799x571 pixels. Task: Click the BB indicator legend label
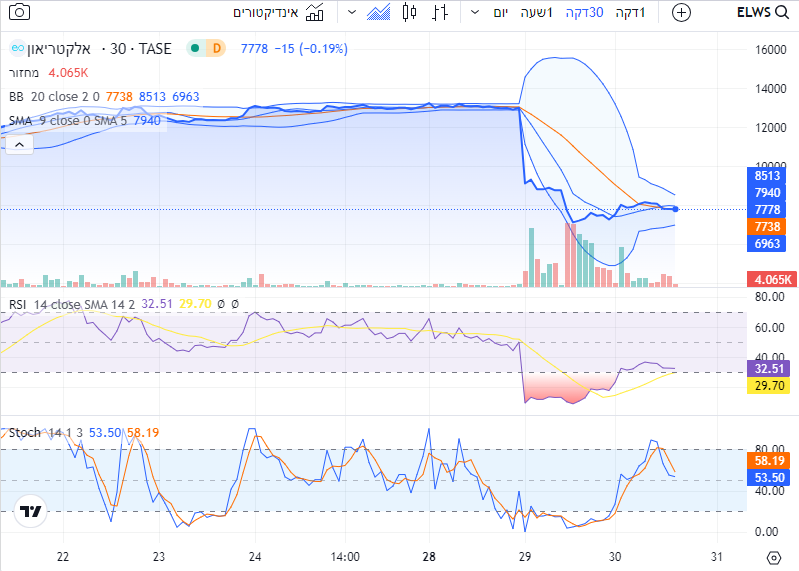[x=15, y=96]
